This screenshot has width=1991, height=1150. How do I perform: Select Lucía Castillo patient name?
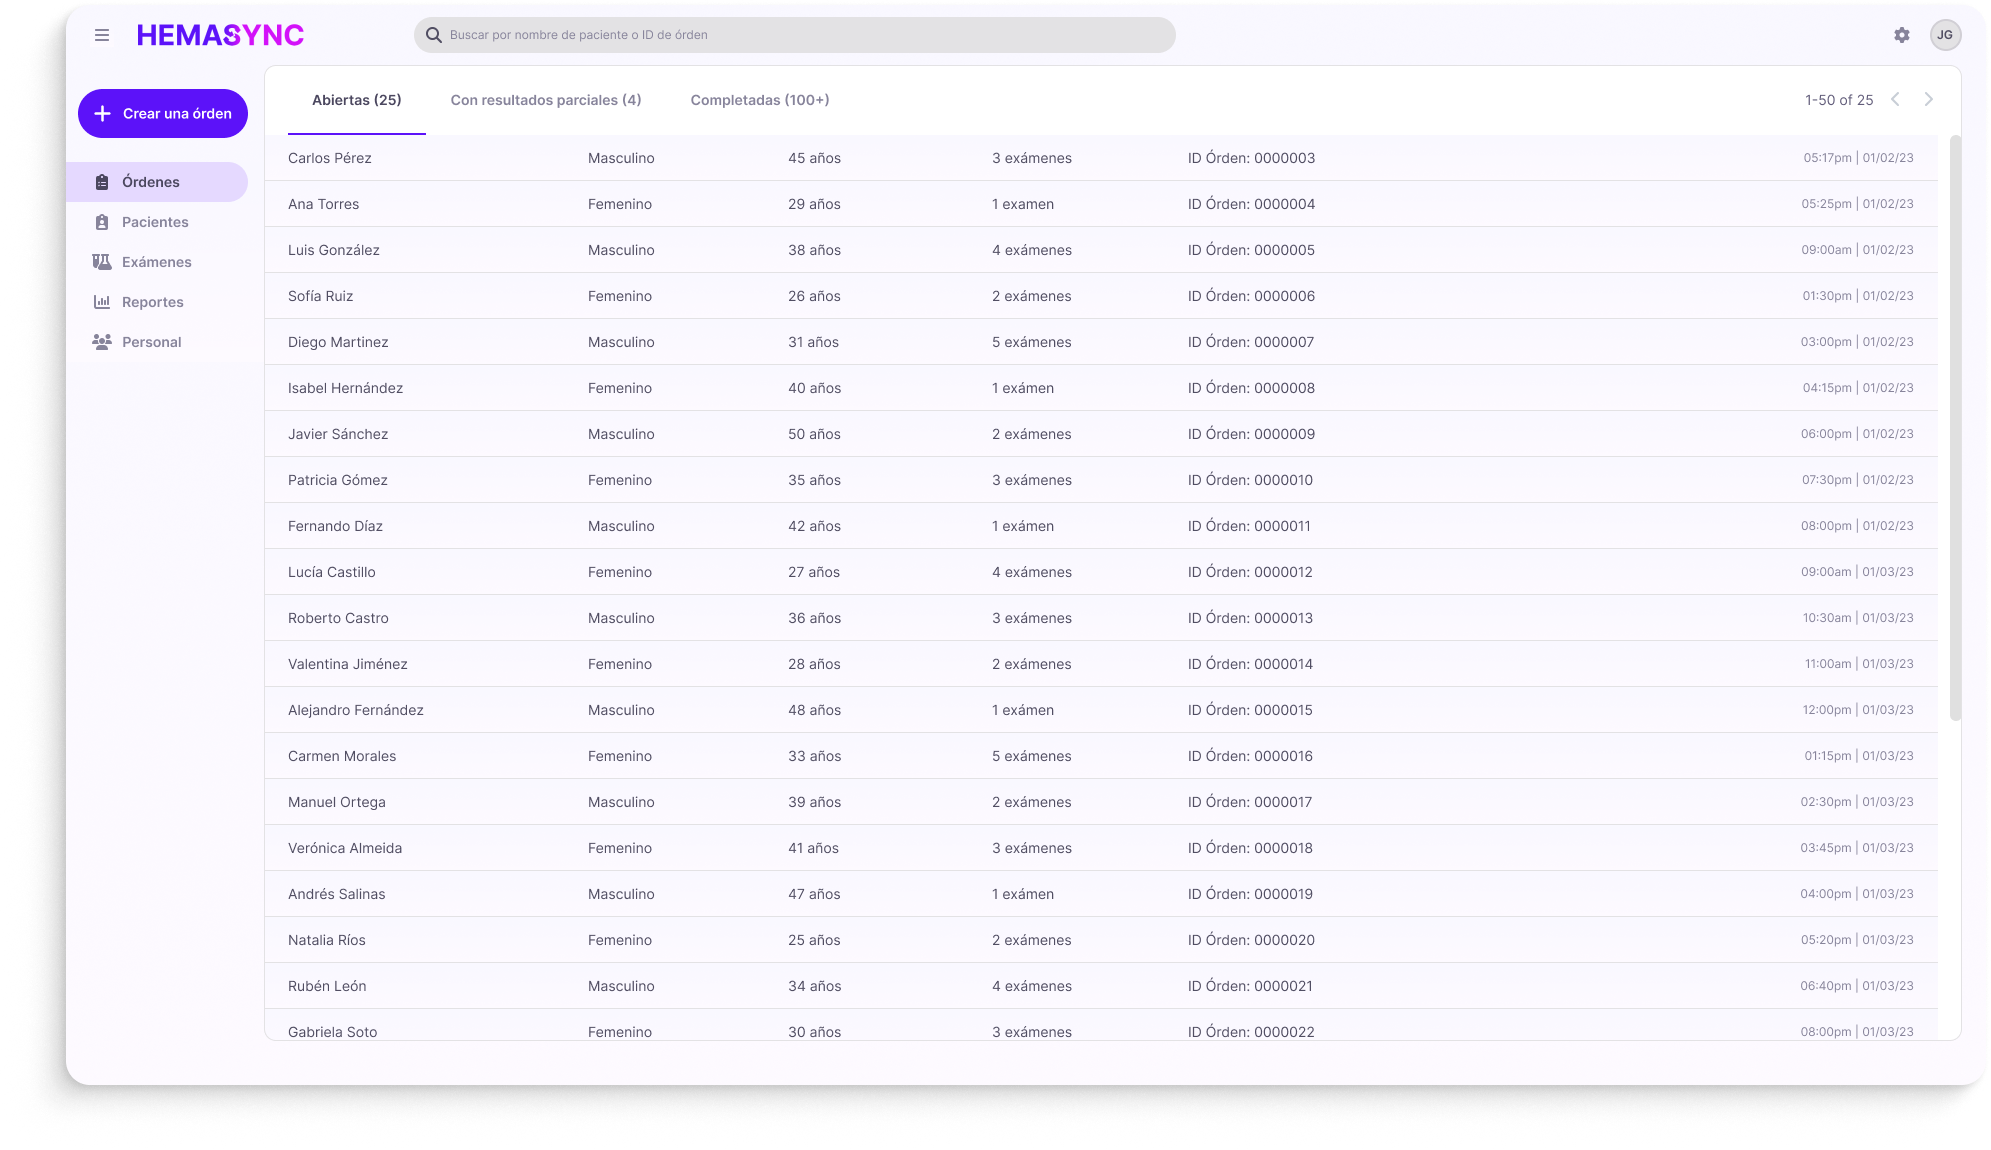point(332,572)
